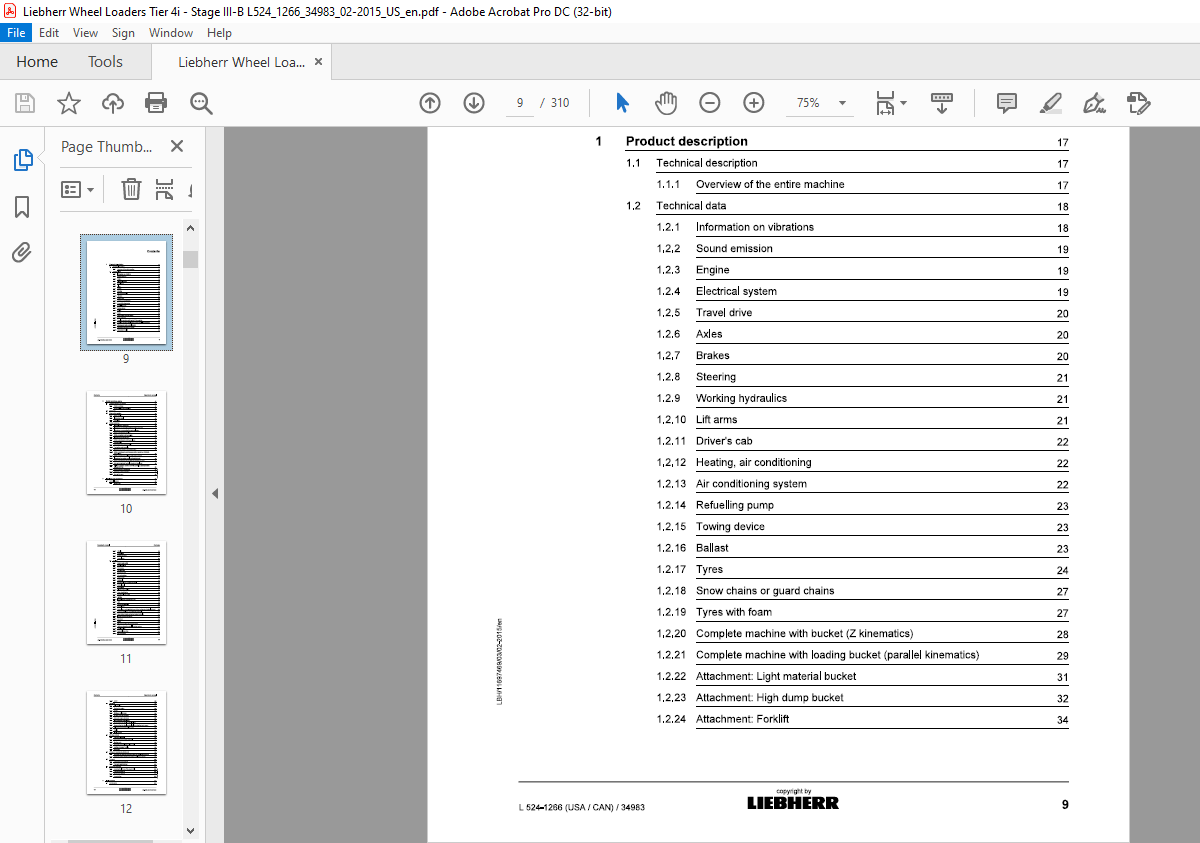Switch to the Home tab
Screen dimensions: 1200x843
37,62
